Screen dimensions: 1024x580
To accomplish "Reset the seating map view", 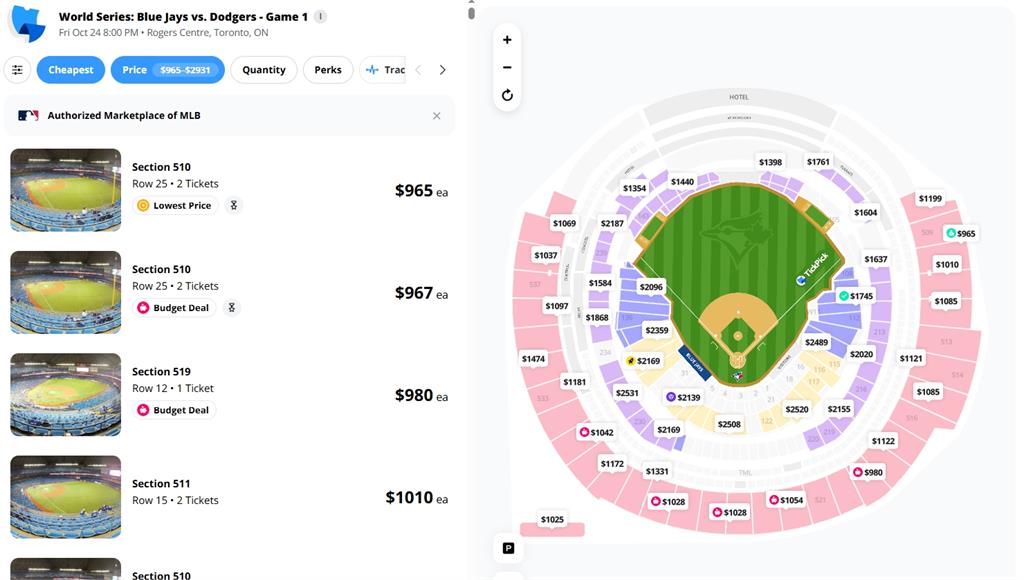I will [x=507, y=95].
